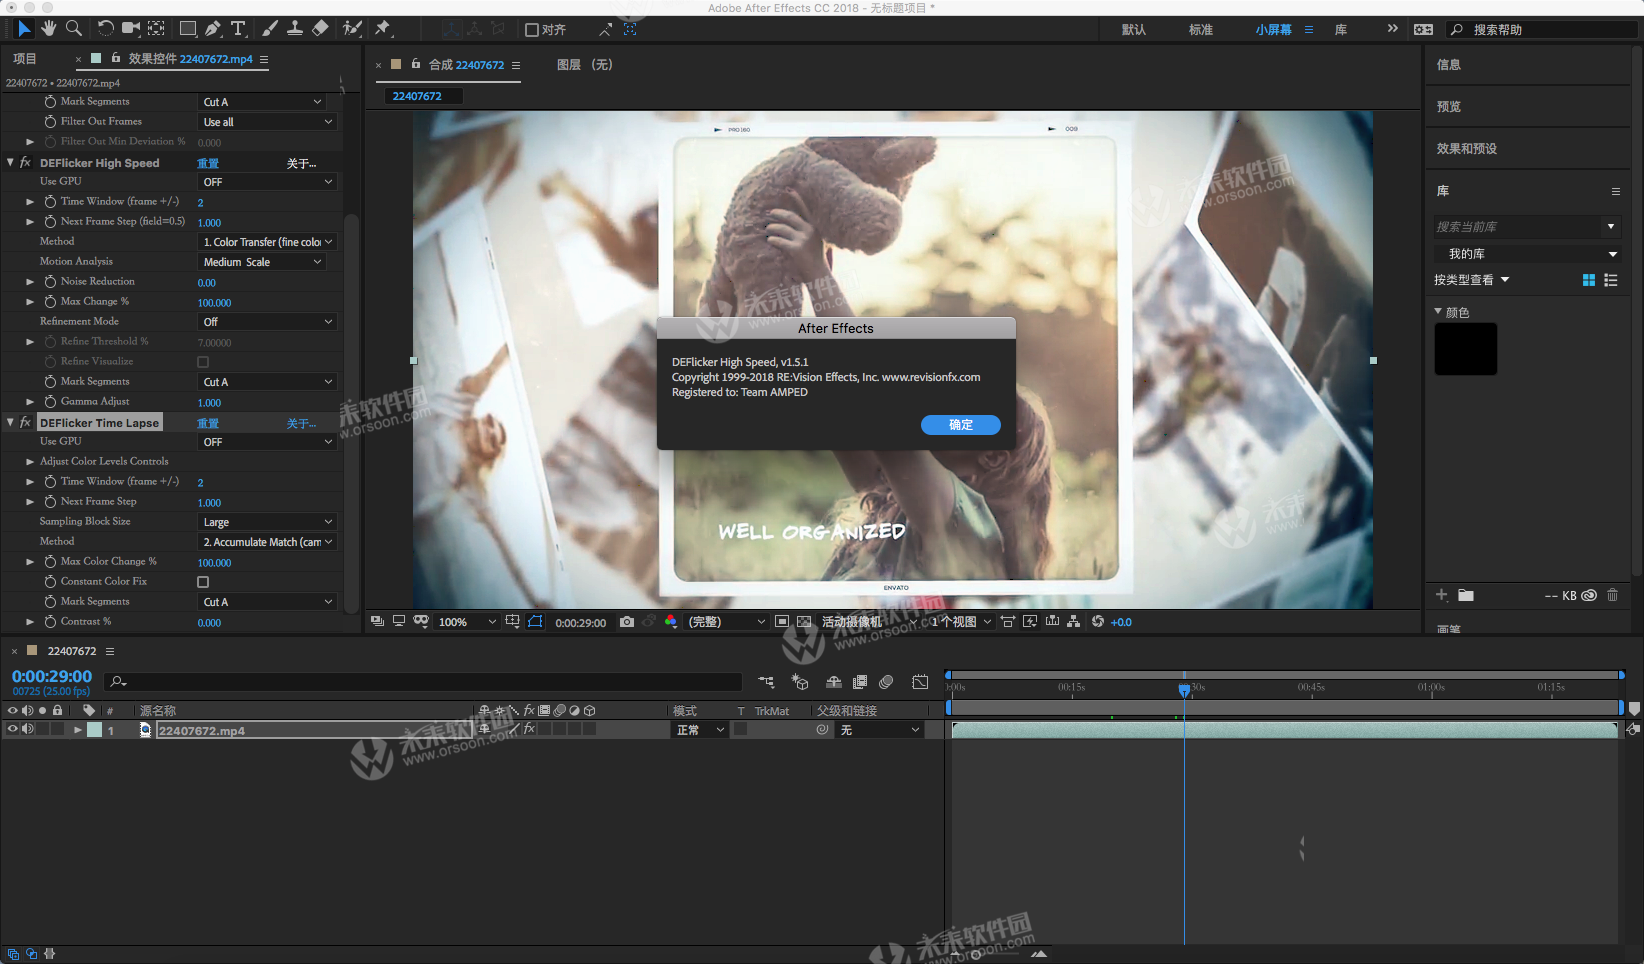Open Refinement Mode dropdown
The height and width of the screenshot is (964, 1644).
tap(268, 322)
